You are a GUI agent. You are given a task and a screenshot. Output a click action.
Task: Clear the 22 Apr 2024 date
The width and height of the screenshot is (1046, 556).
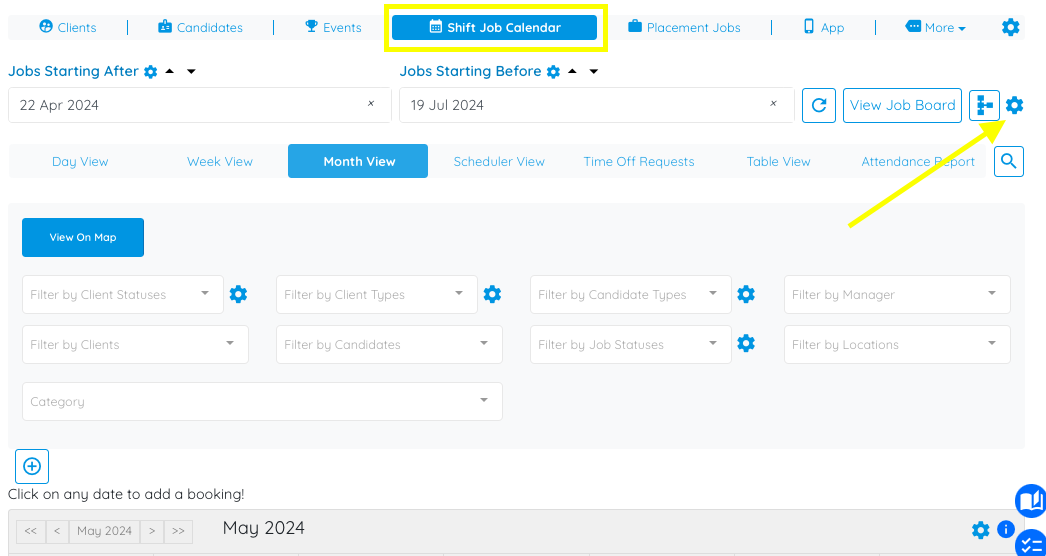[371, 104]
